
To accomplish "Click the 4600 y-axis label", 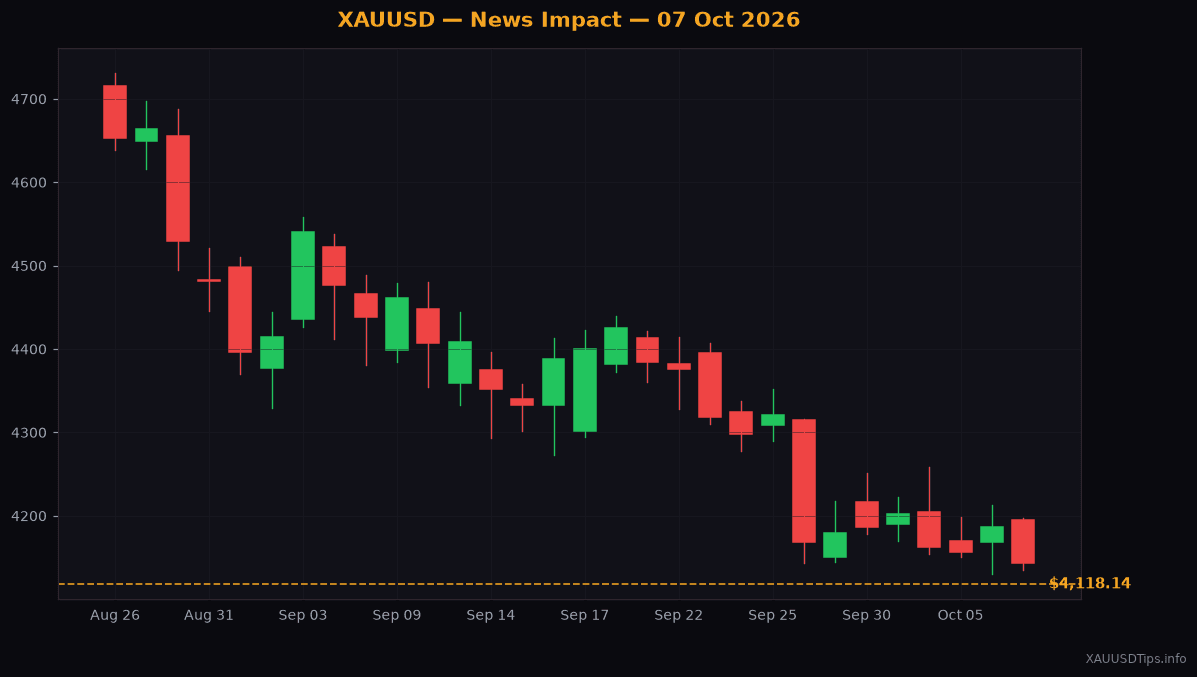I will point(29,183).
